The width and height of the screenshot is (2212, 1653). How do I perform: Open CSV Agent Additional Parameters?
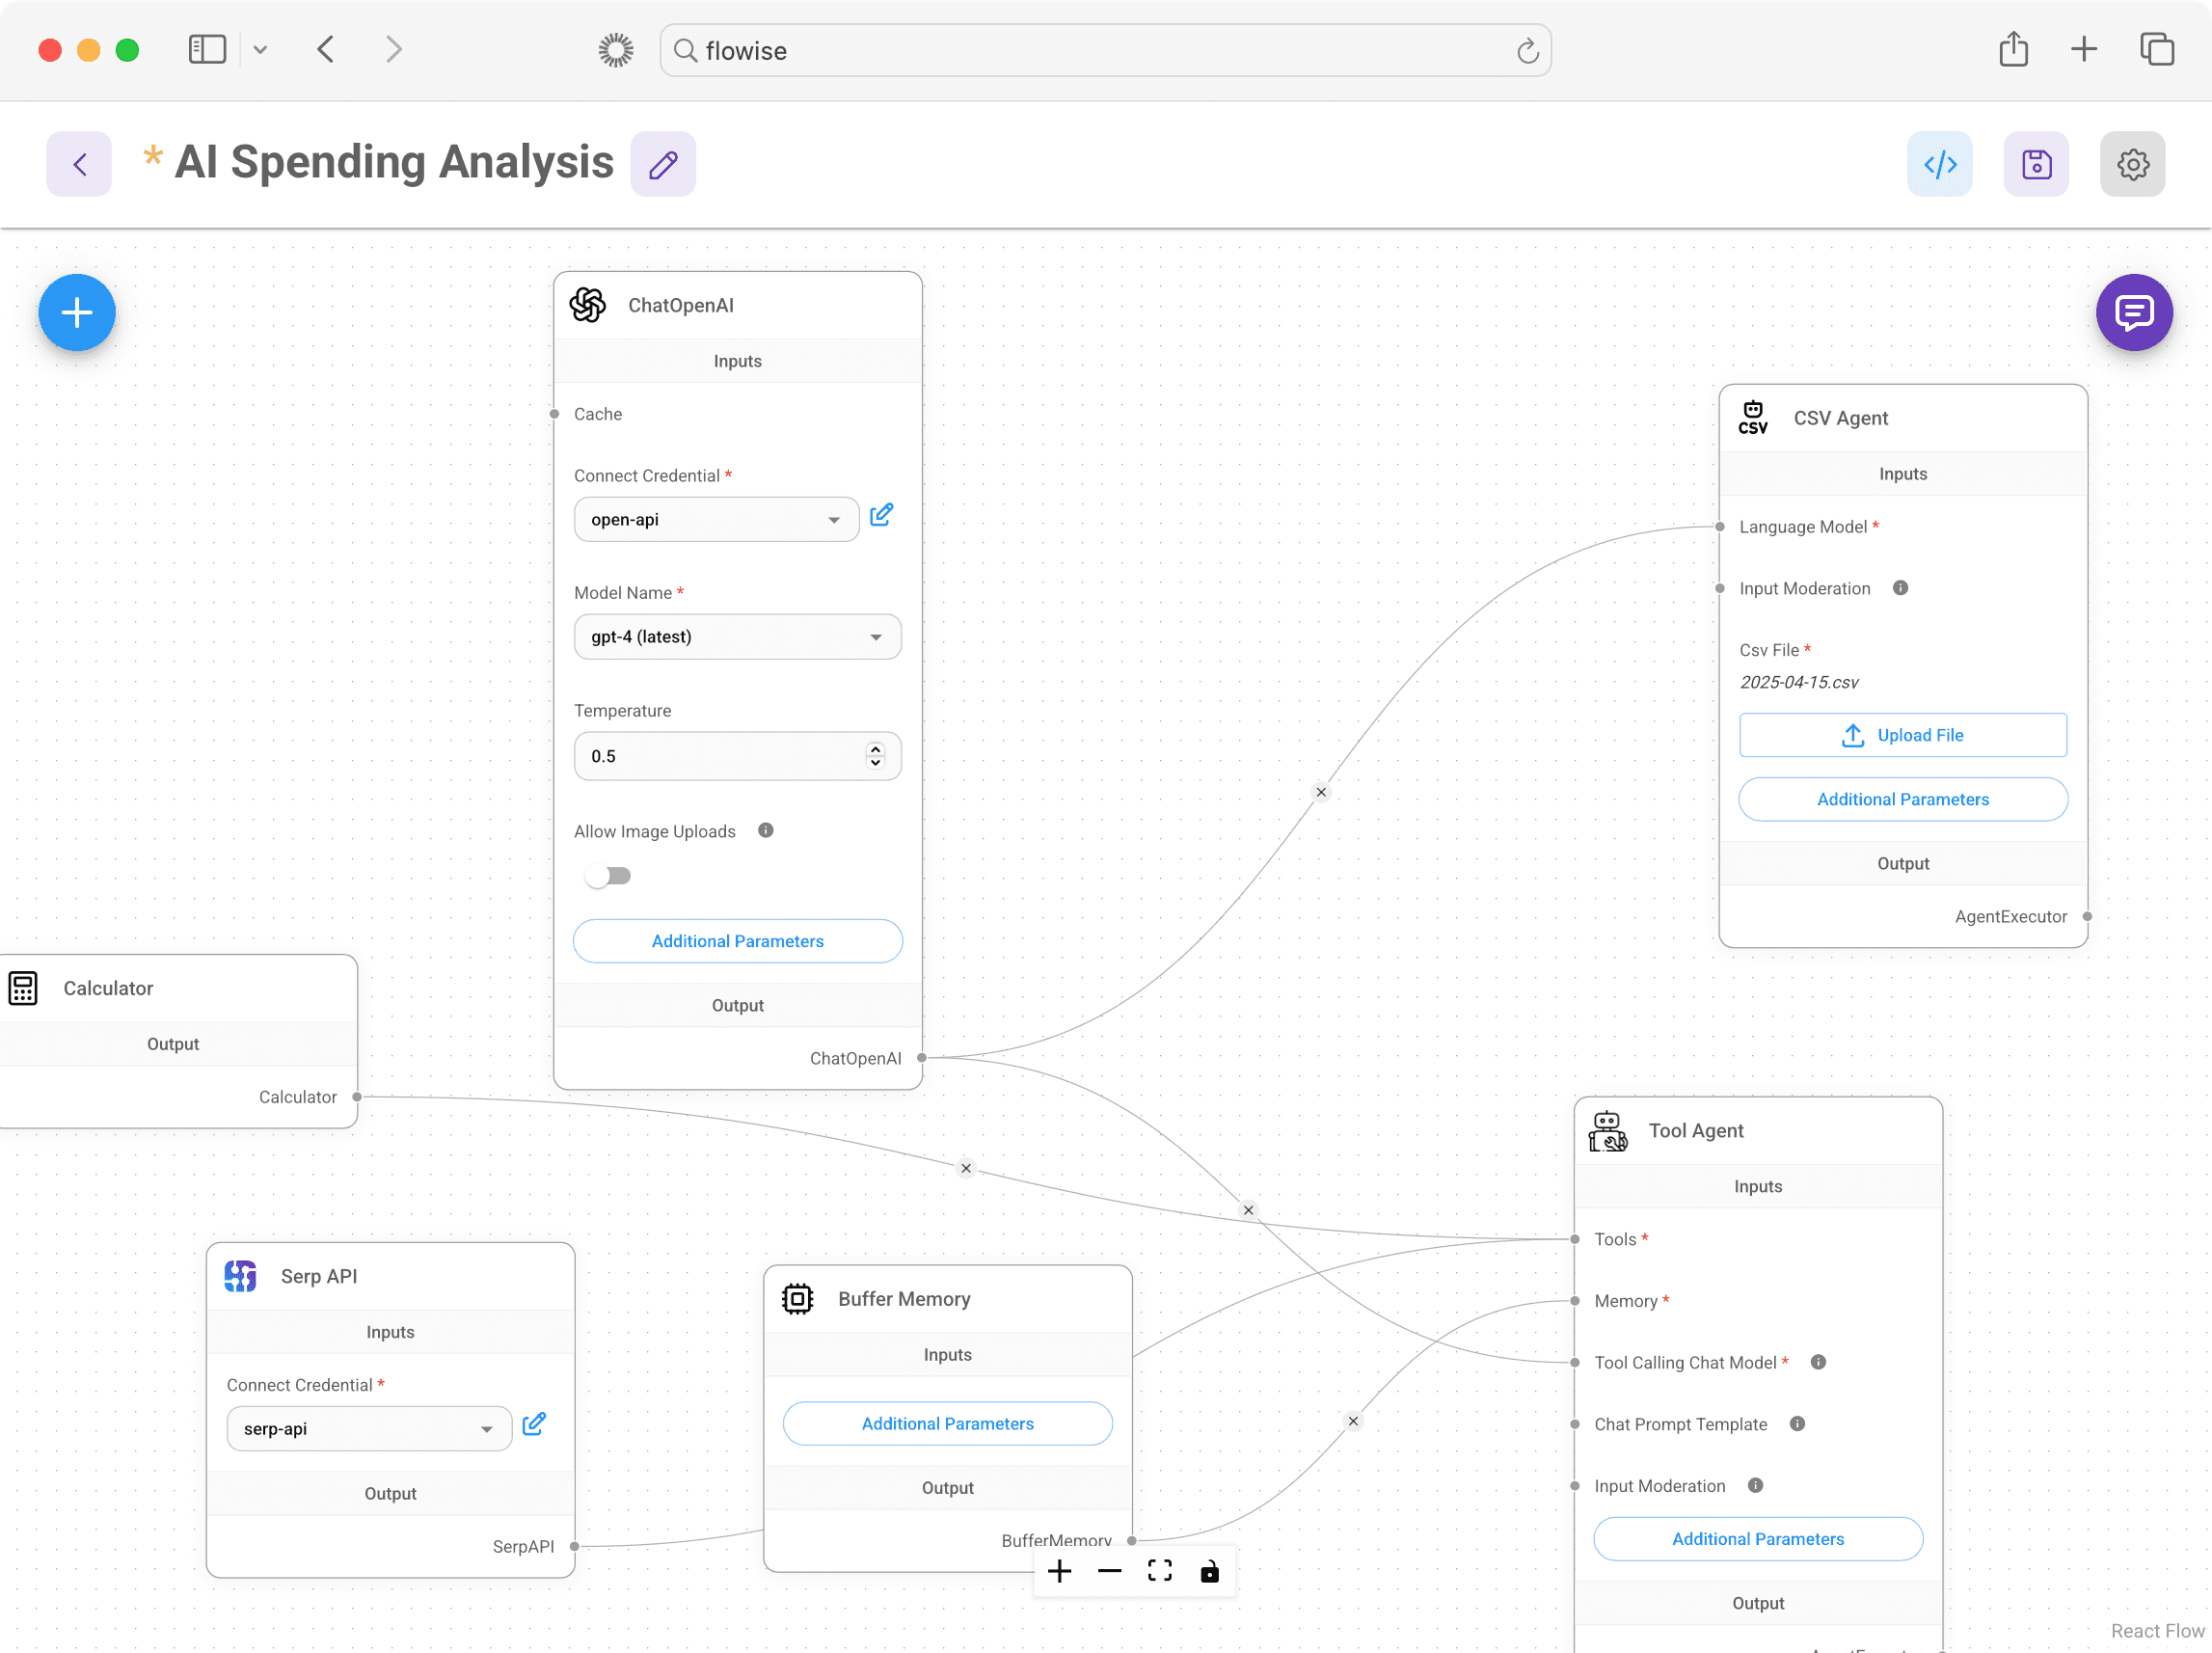[x=1902, y=799]
